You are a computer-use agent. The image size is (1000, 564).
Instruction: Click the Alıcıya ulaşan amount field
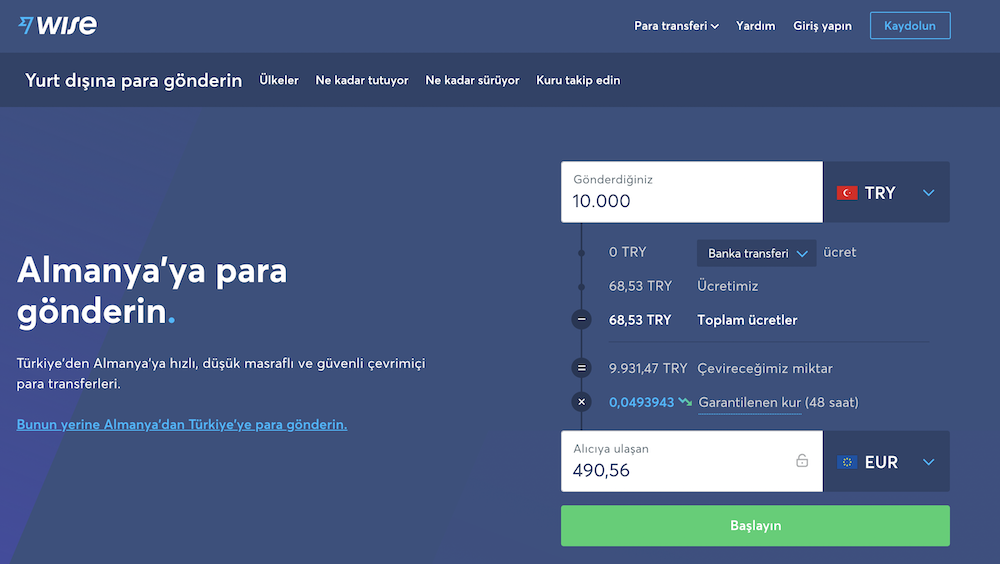[x=691, y=461]
